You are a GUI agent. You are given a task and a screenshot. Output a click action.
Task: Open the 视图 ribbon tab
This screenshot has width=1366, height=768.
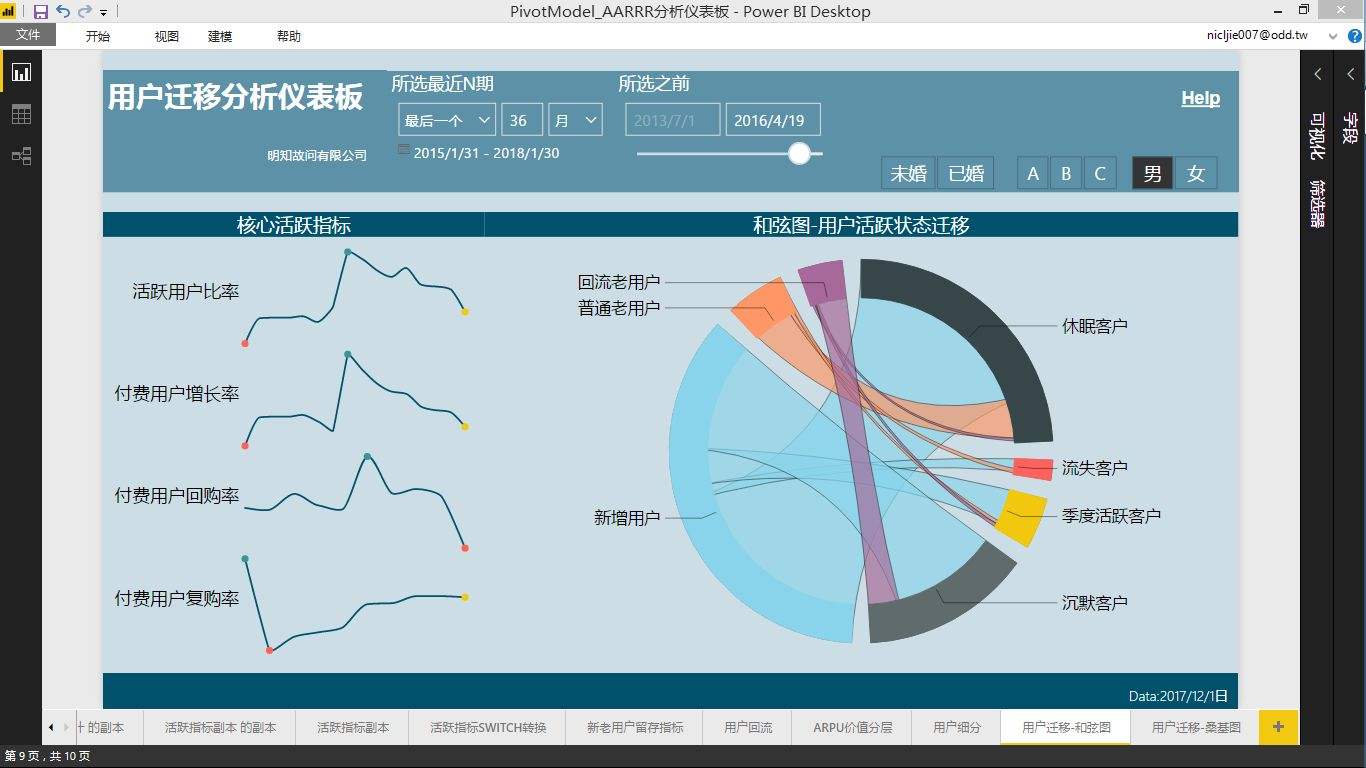click(166, 36)
